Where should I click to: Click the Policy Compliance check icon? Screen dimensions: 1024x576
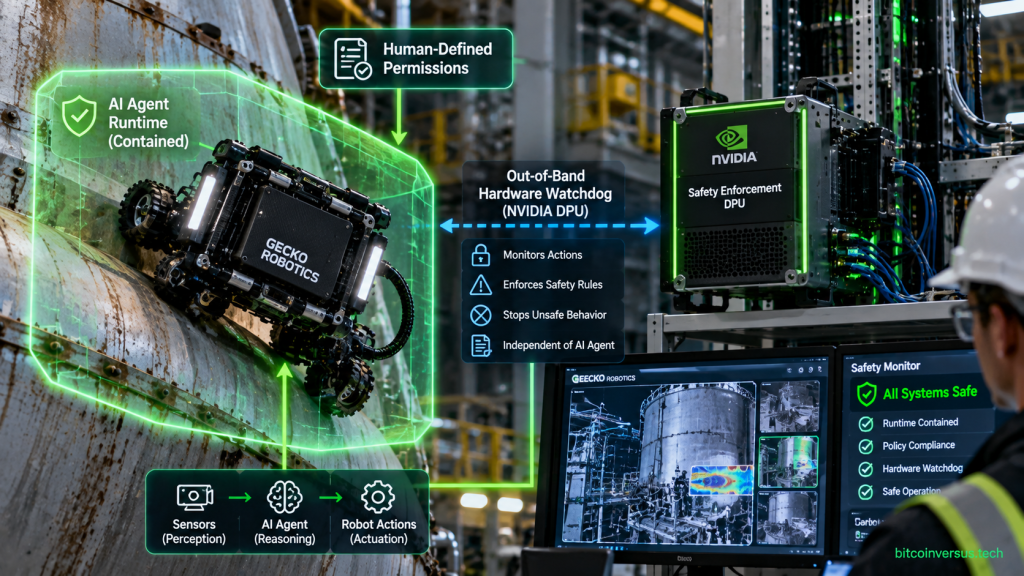click(x=866, y=447)
